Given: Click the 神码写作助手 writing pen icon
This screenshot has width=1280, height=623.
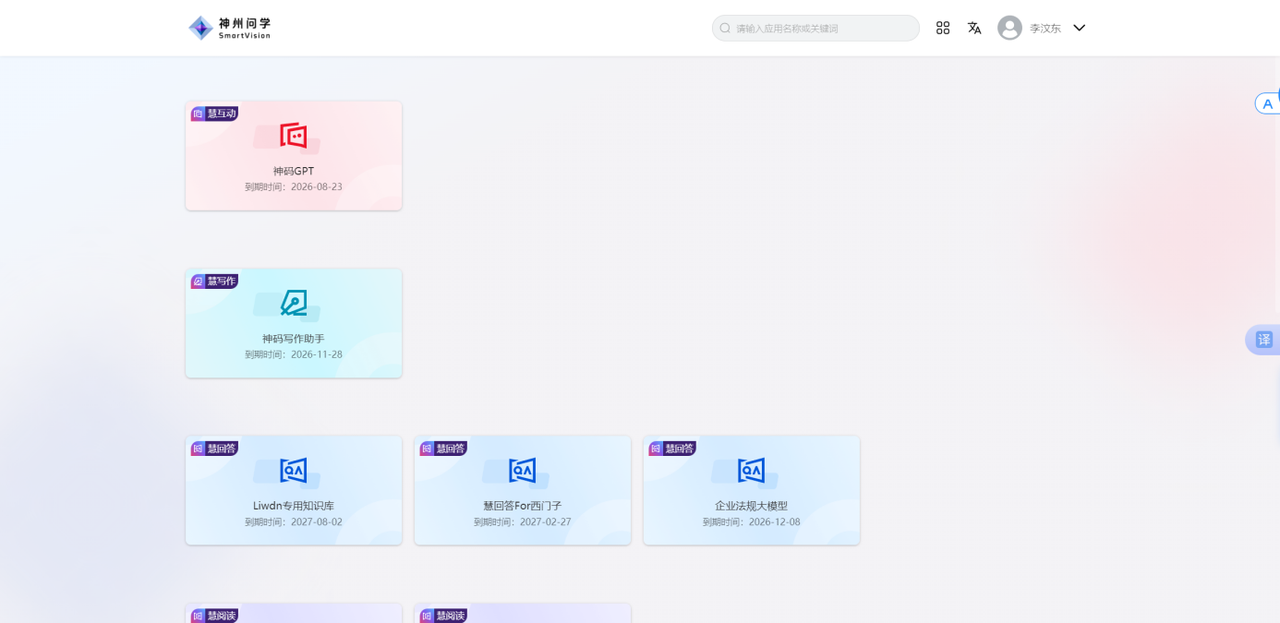Looking at the screenshot, I should pos(293,302).
